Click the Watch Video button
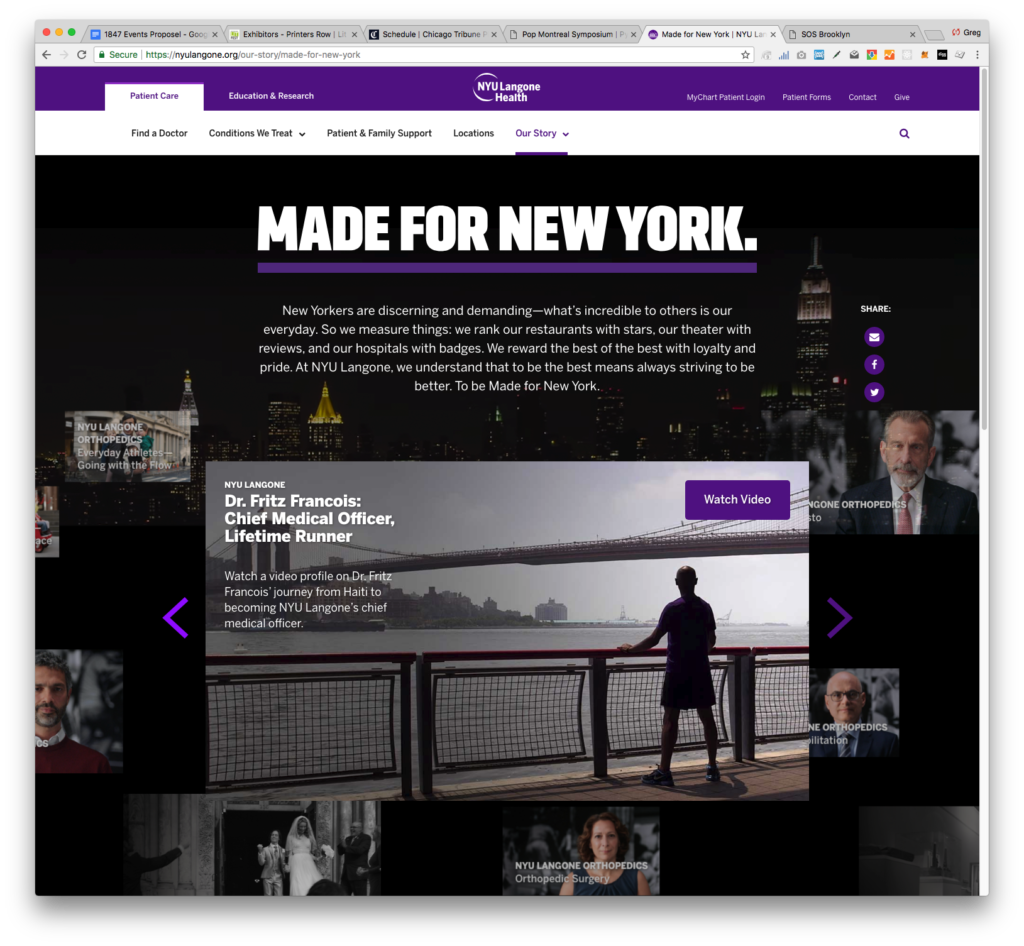The width and height of the screenshot is (1024, 946). [x=737, y=499]
